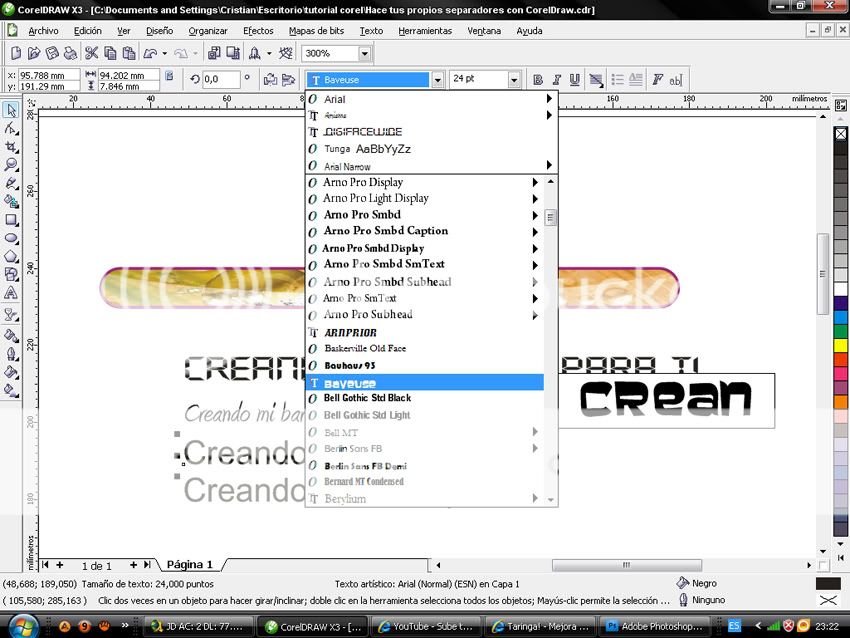The height and width of the screenshot is (638, 850).
Task: Select the Basic Shapes tool
Action: tap(11, 275)
